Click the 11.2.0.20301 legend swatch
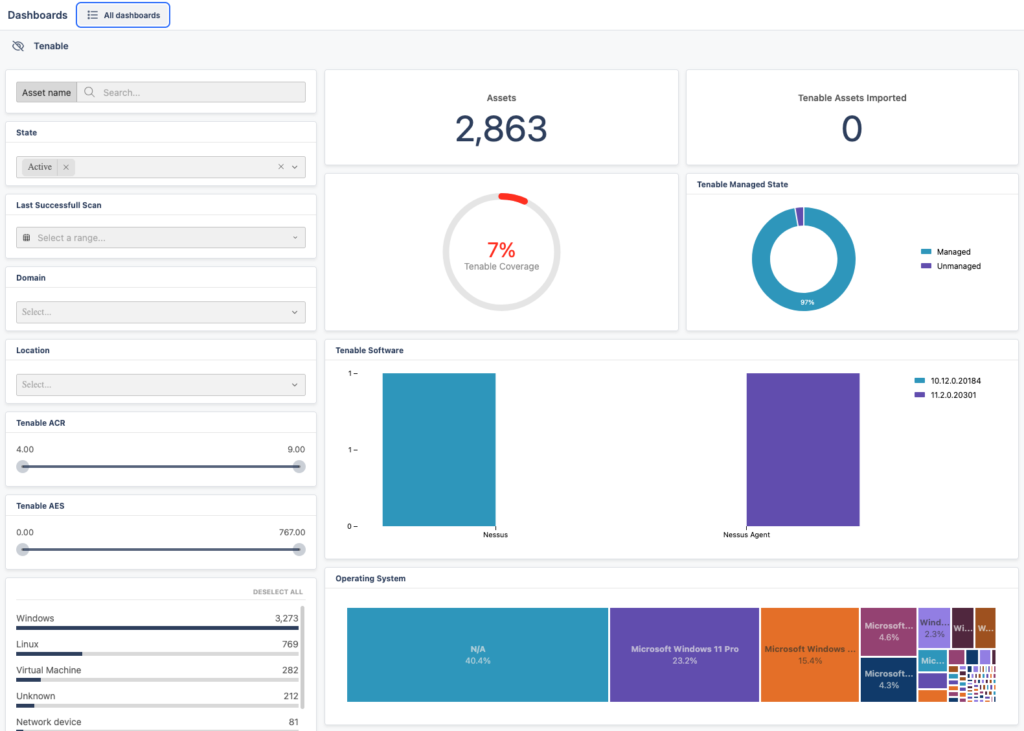The height and width of the screenshot is (731, 1024). (x=920, y=395)
